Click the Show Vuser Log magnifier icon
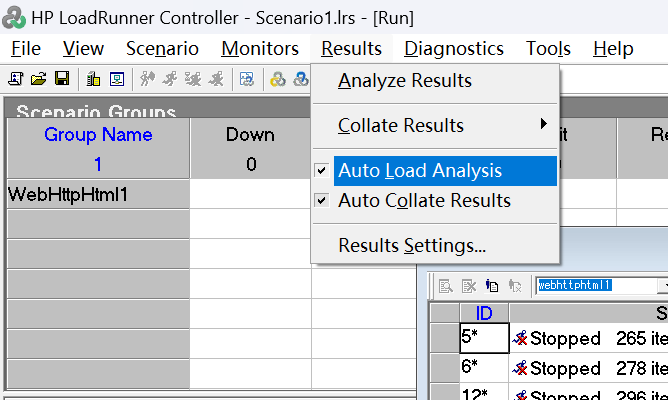This screenshot has width=668, height=400. click(446, 286)
